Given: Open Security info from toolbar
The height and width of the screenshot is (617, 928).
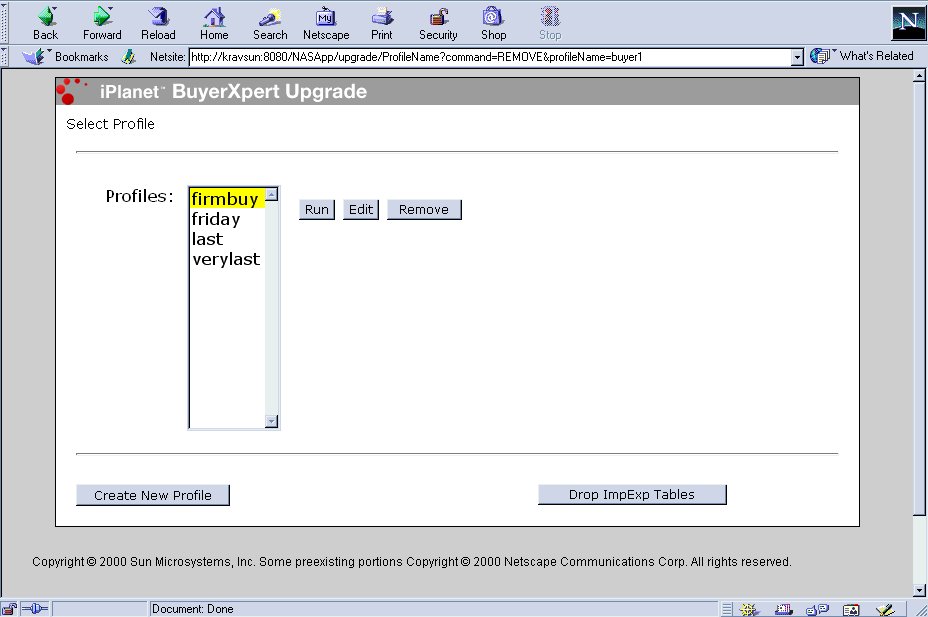Looking at the screenshot, I should (438, 24).
